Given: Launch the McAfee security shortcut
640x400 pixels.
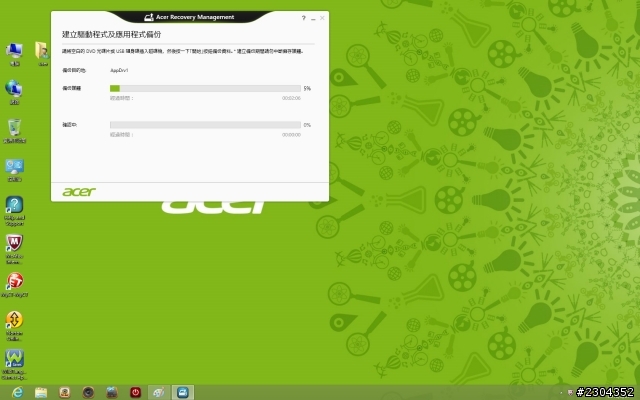Looking at the screenshot, I should pos(14,249).
